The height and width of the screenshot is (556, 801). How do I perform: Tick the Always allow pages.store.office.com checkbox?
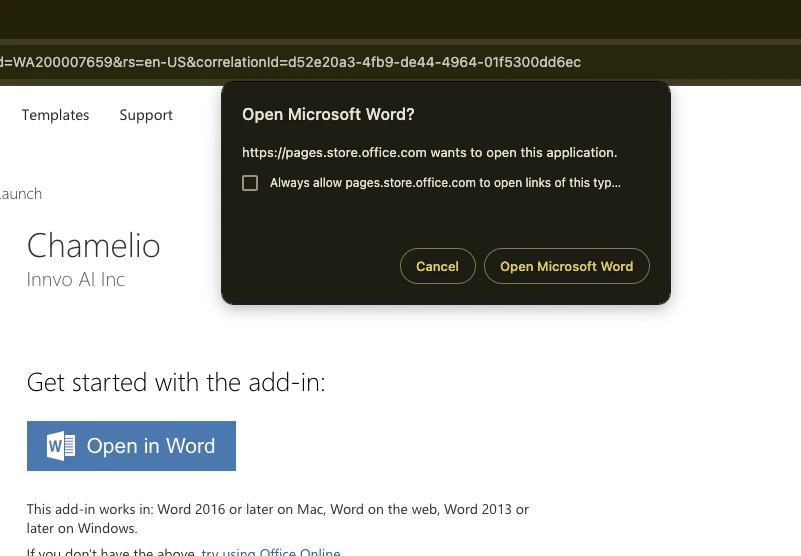point(250,183)
